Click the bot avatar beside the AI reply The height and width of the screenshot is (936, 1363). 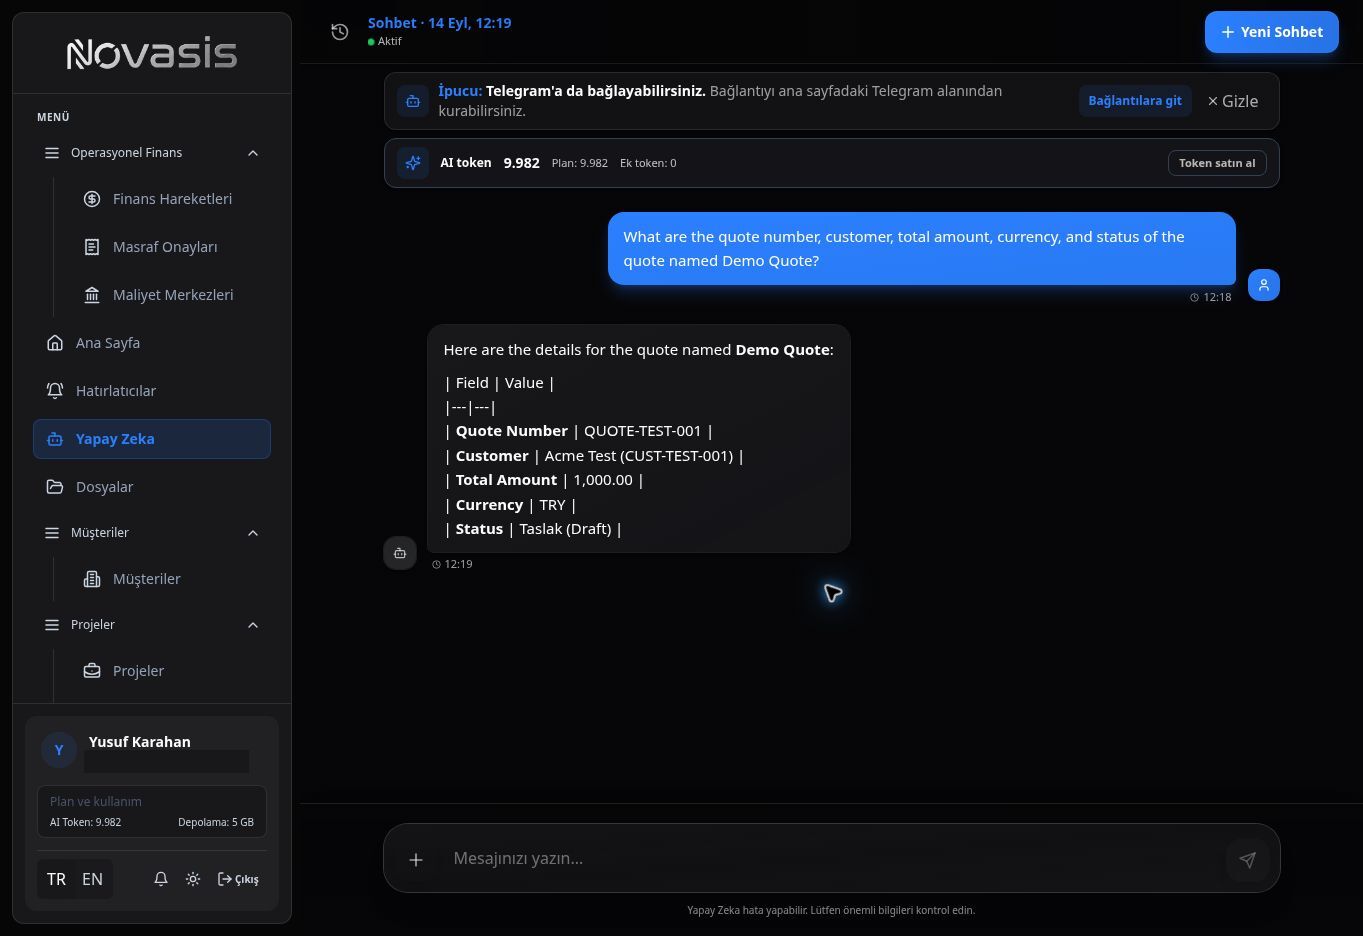(400, 553)
